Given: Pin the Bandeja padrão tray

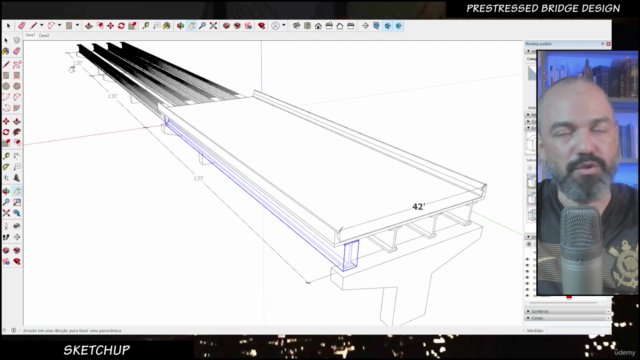Looking at the screenshot, I should coord(602,44).
